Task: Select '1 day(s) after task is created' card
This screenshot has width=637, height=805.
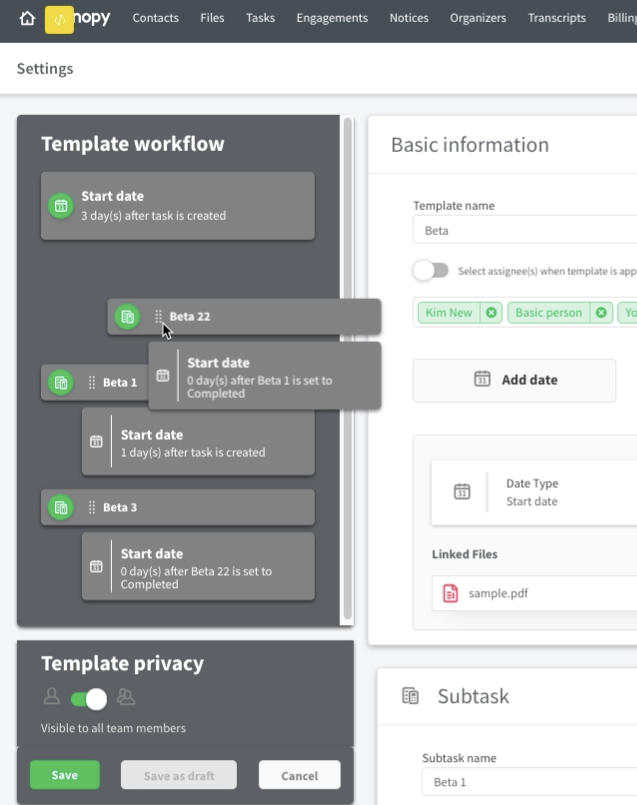Action: (x=198, y=442)
